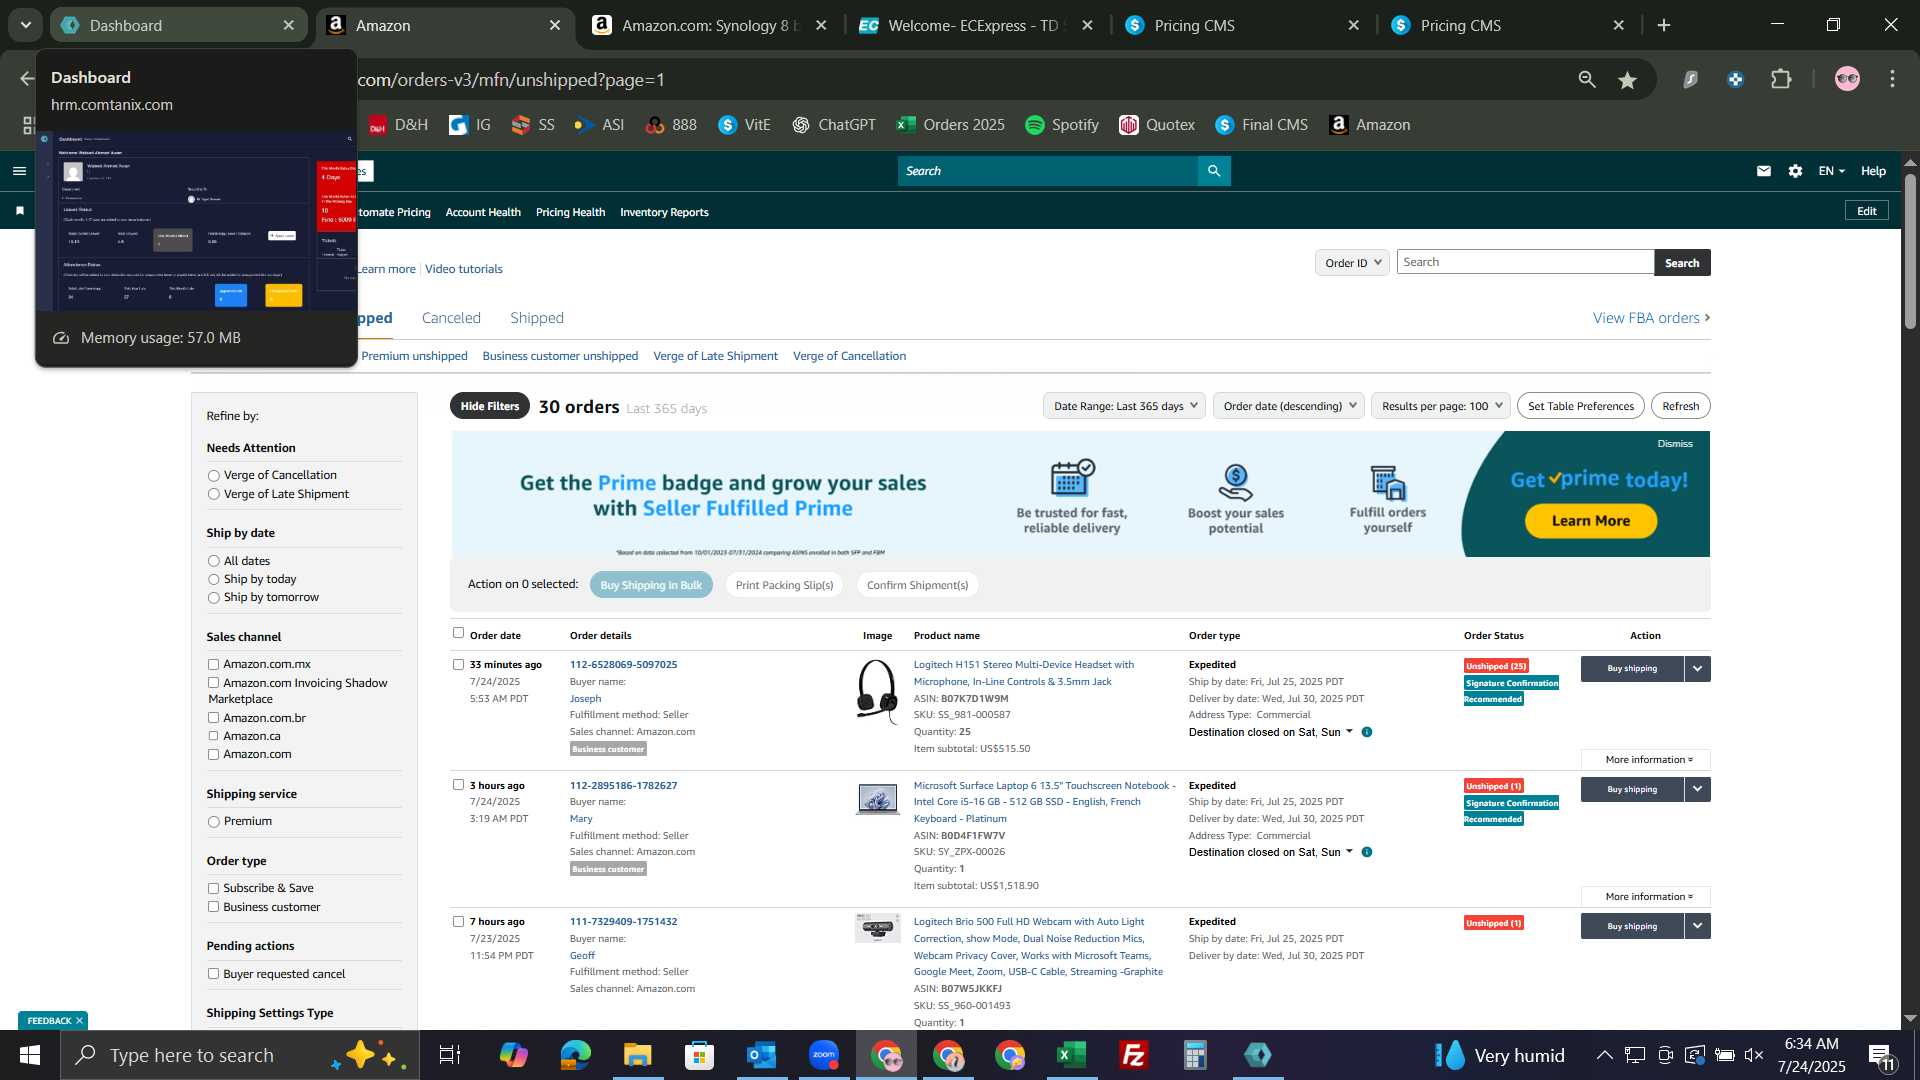Screen dimensions: 1920x1080
Task: Open the Order date descending sort dropdown
Action: click(x=1289, y=406)
